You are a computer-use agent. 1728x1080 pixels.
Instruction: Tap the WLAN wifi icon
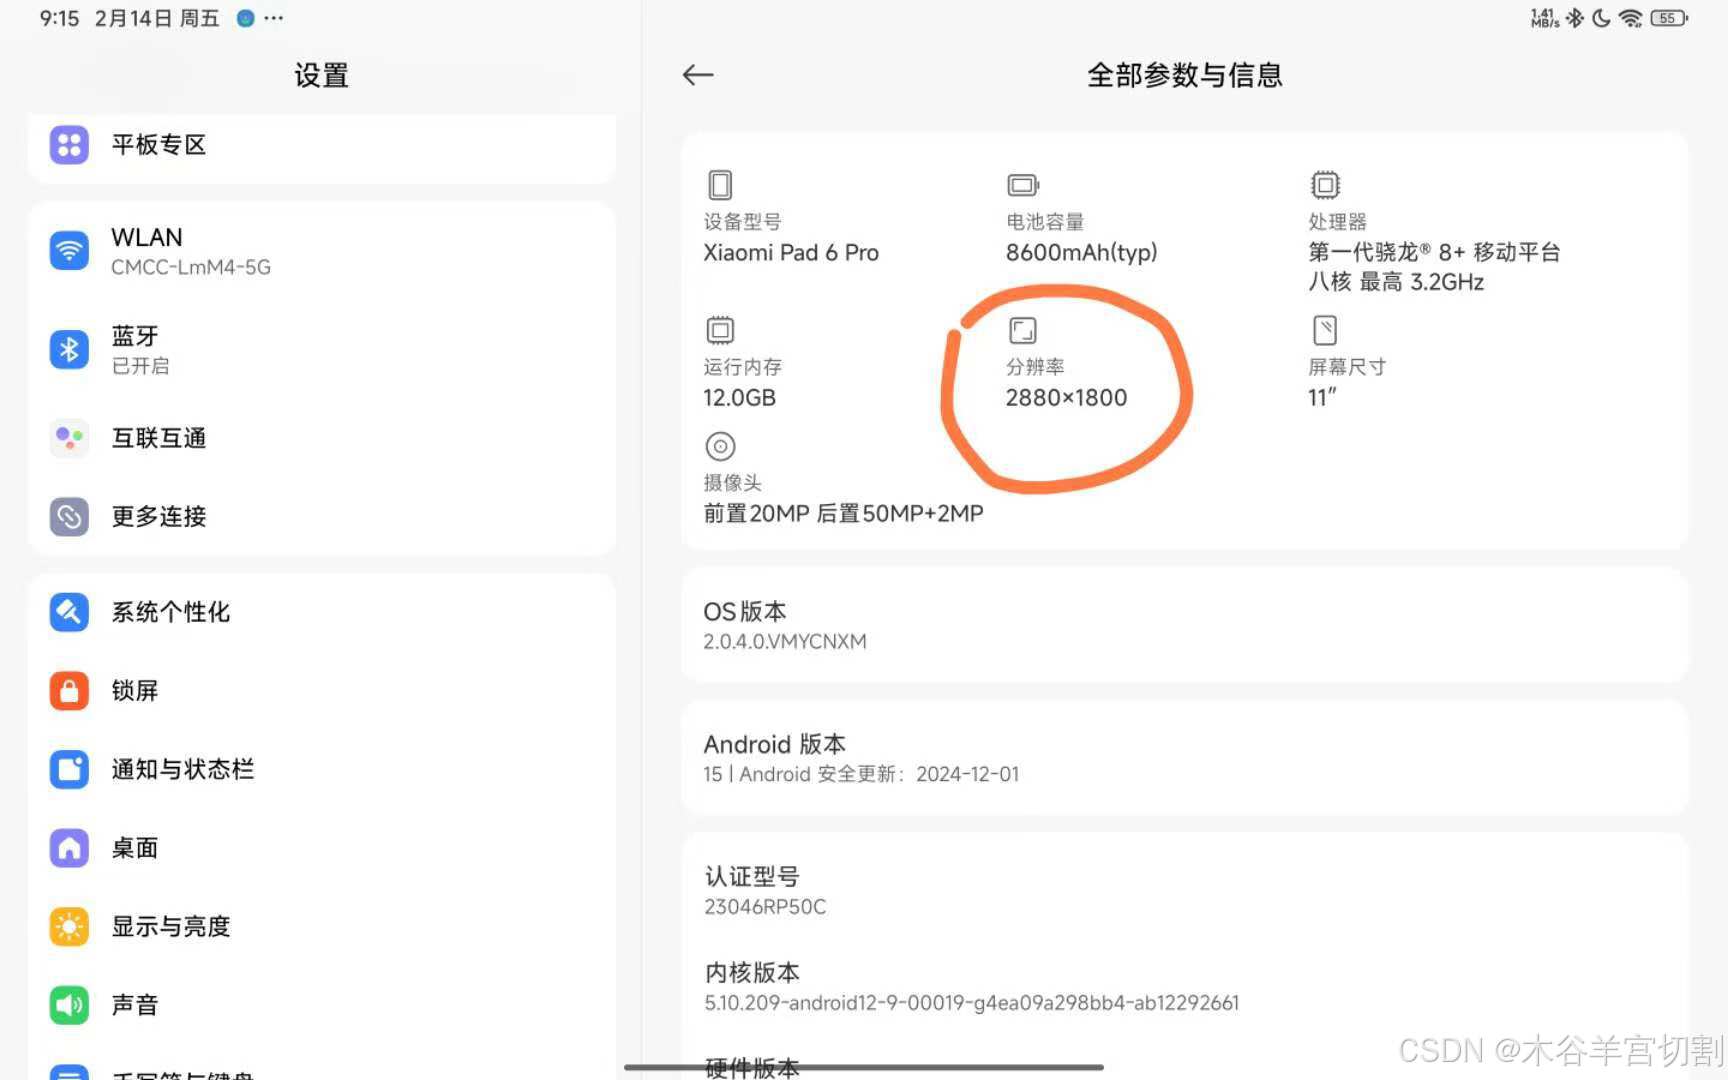[x=69, y=250]
